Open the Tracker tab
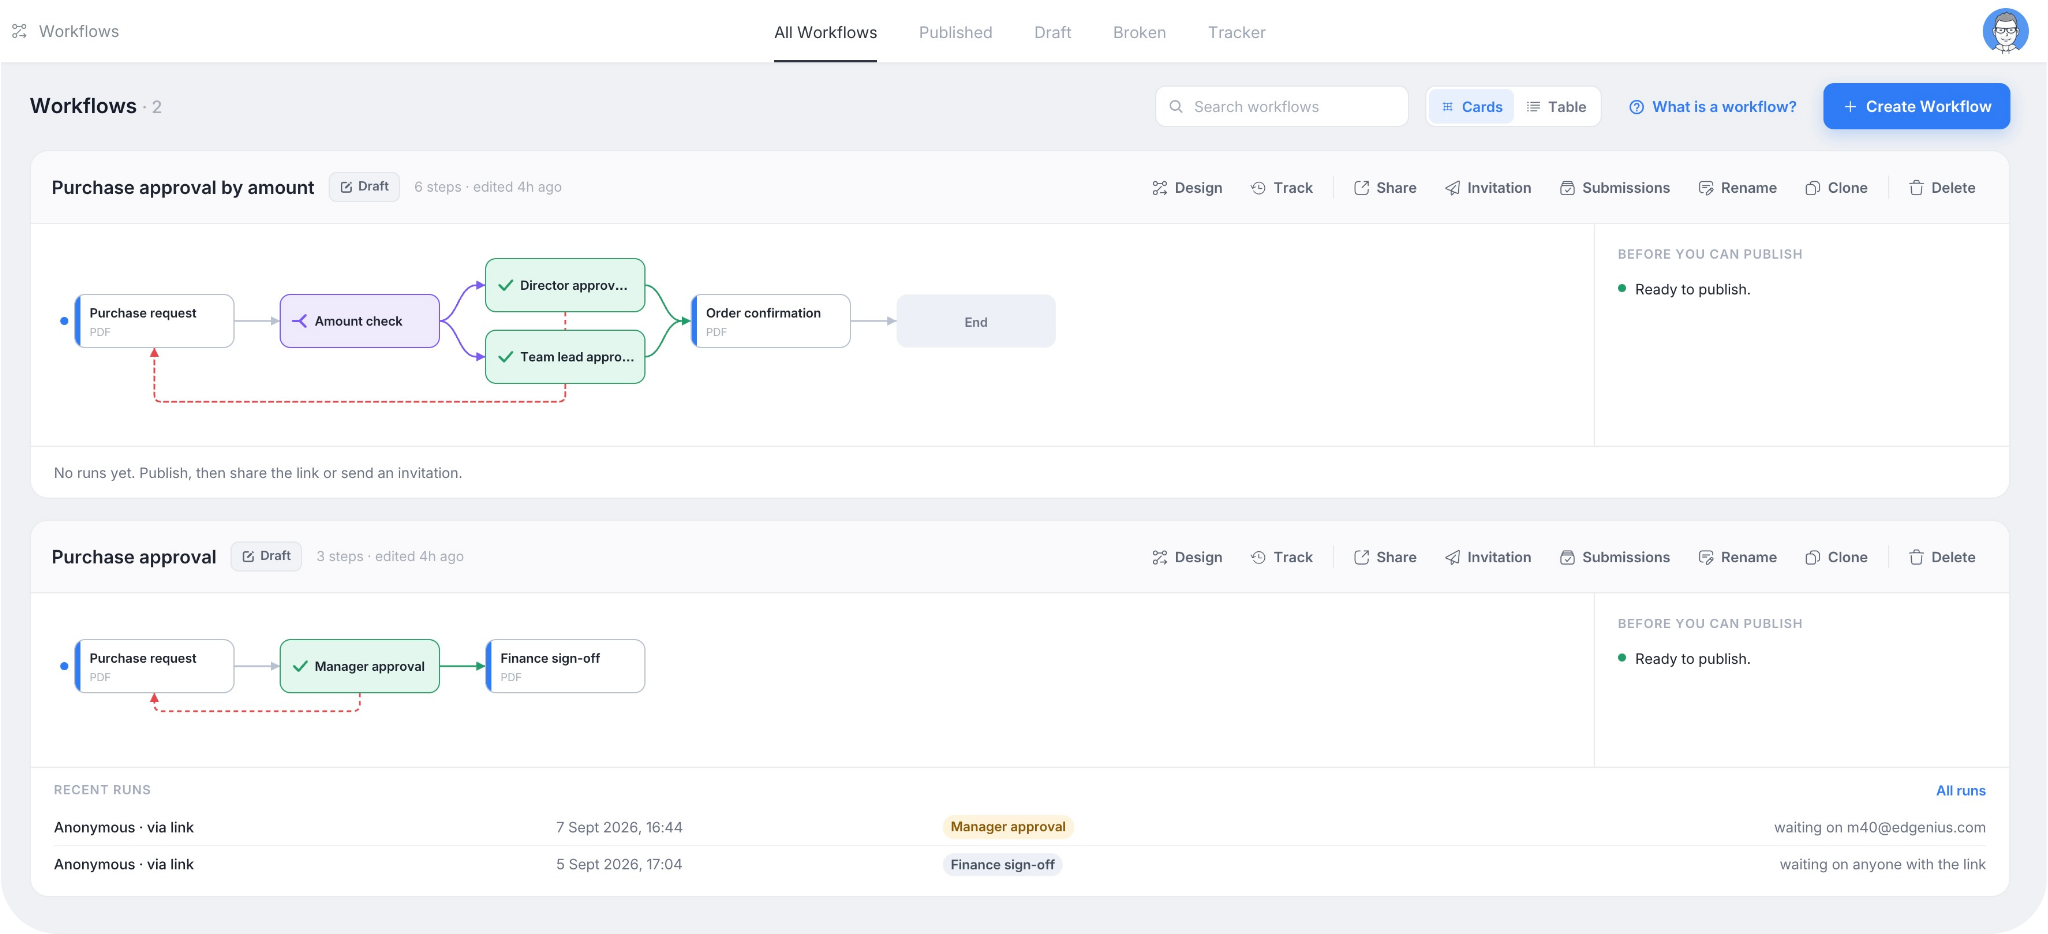 pos(1236,32)
